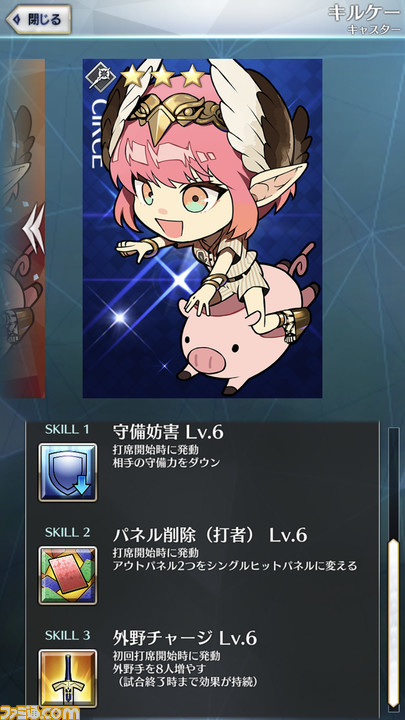Open the Circe character card artwork
405x720 pixels.
(x=202, y=228)
